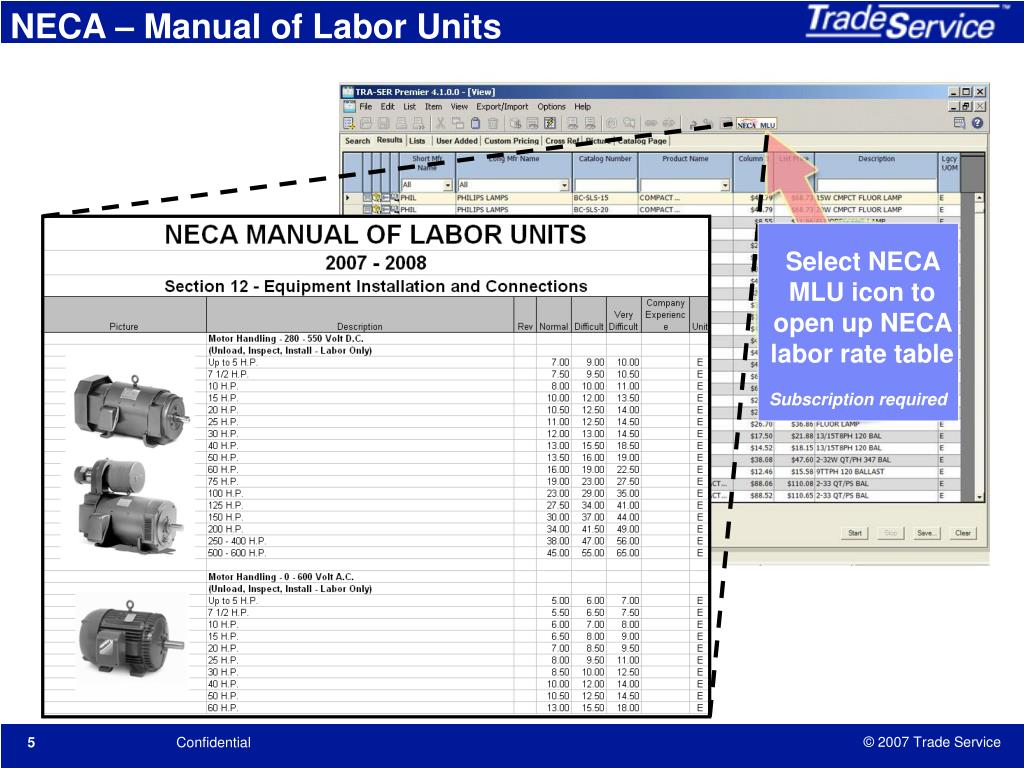Open the Product Name filter dropdown

pyautogui.click(x=724, y=185)
